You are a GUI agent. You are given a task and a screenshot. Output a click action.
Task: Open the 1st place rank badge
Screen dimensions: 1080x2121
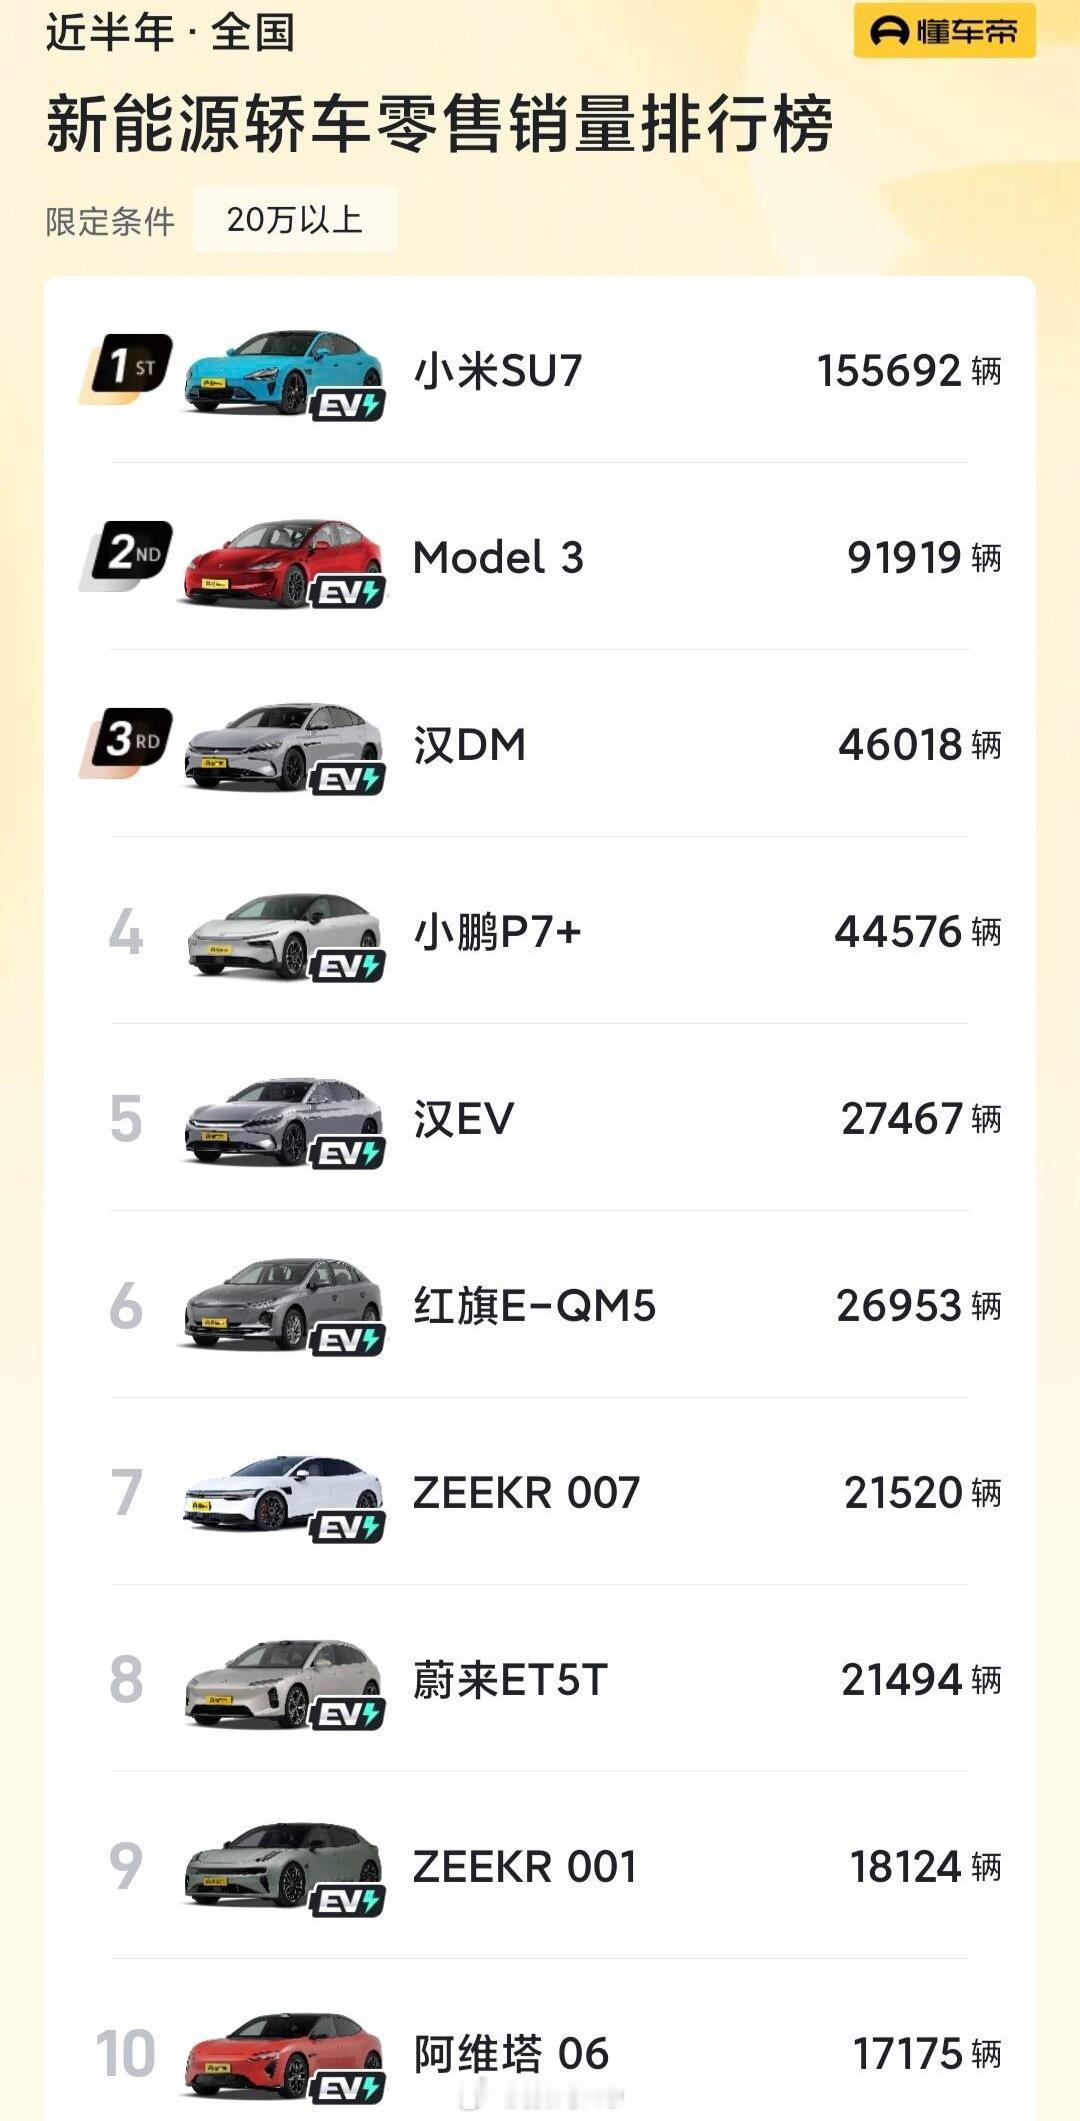tap(126, 368)
